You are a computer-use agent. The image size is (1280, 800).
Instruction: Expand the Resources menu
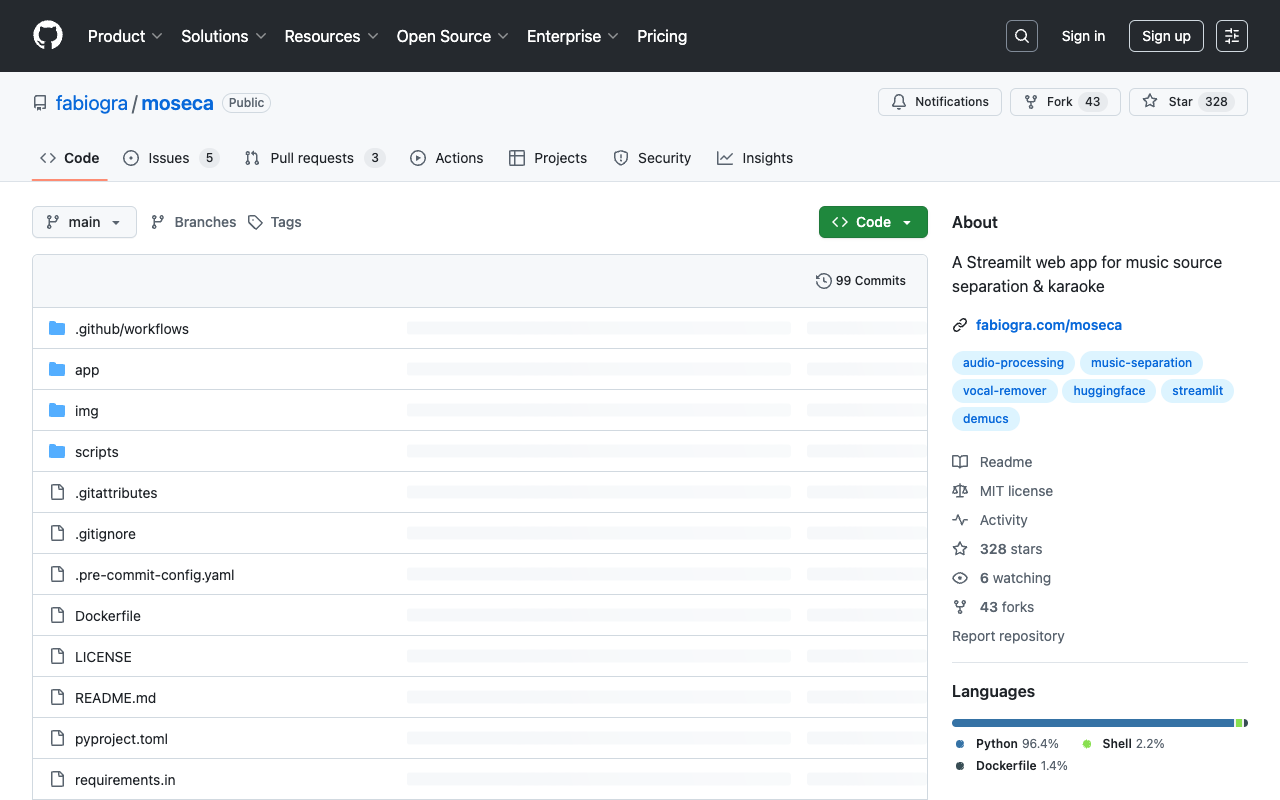pos(331,36)
